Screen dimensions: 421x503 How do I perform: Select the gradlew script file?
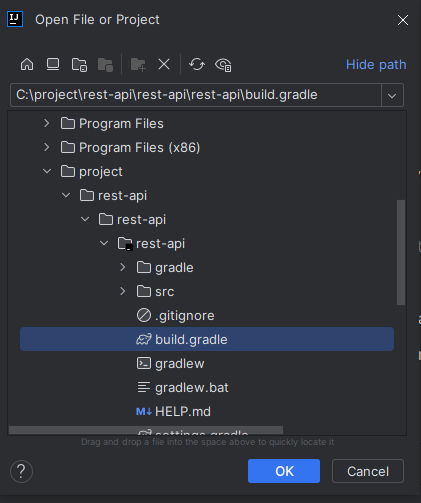click(207, 364)
